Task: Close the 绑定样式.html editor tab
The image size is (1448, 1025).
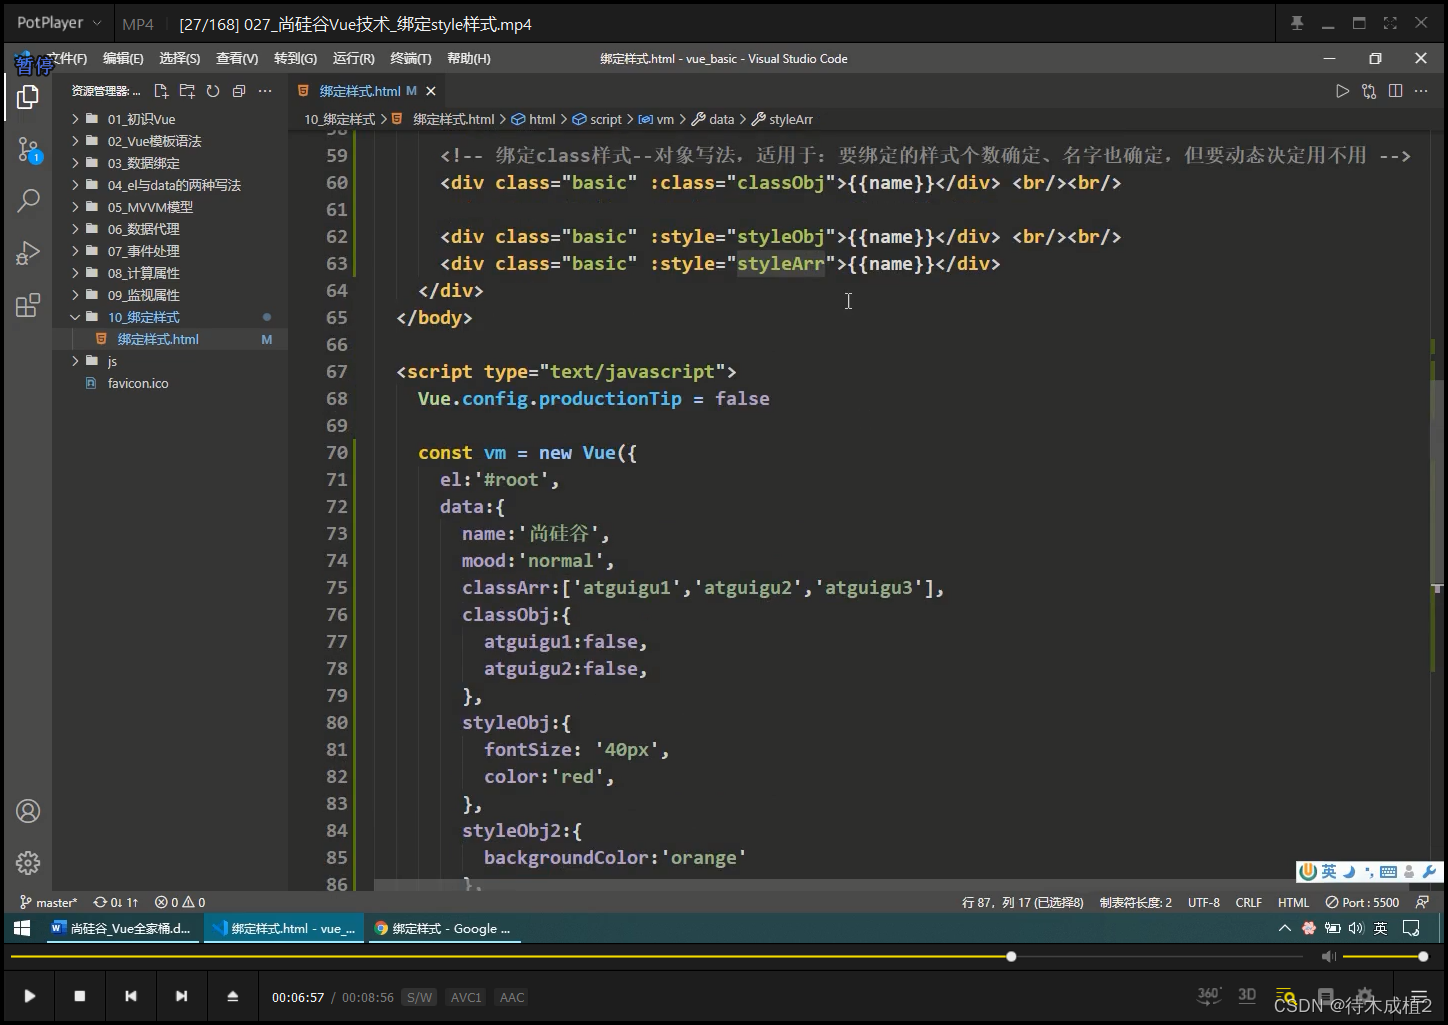Action: 429,91
